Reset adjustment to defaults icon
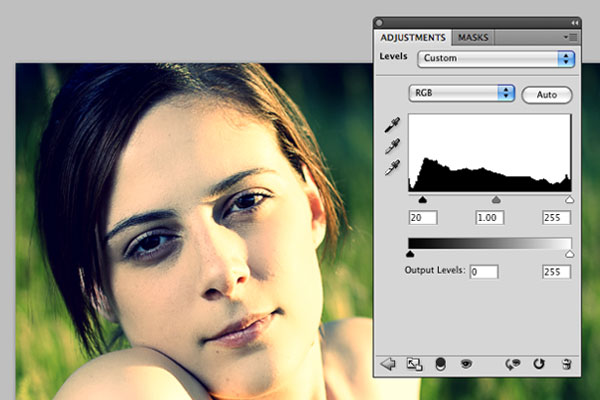 pyautogui.click(x=539, y=364)
